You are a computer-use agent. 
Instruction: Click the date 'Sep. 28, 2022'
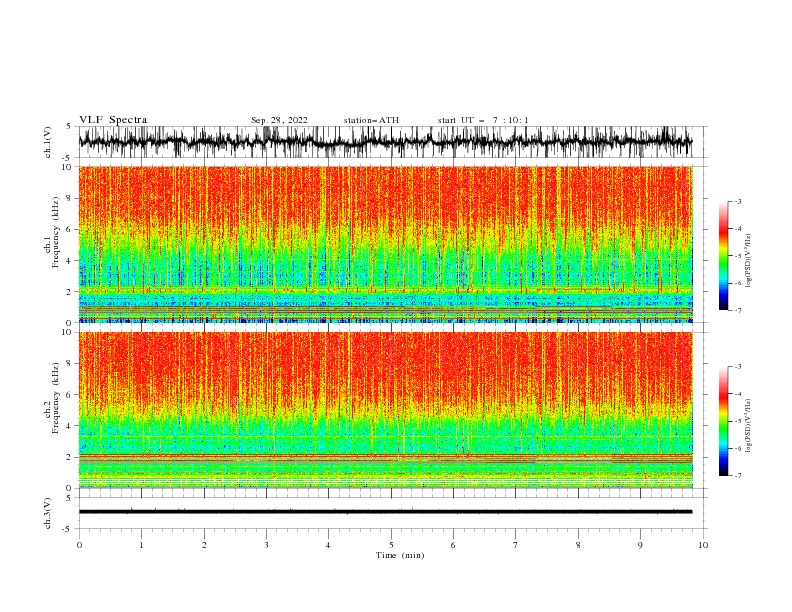(x=279, y=120)
